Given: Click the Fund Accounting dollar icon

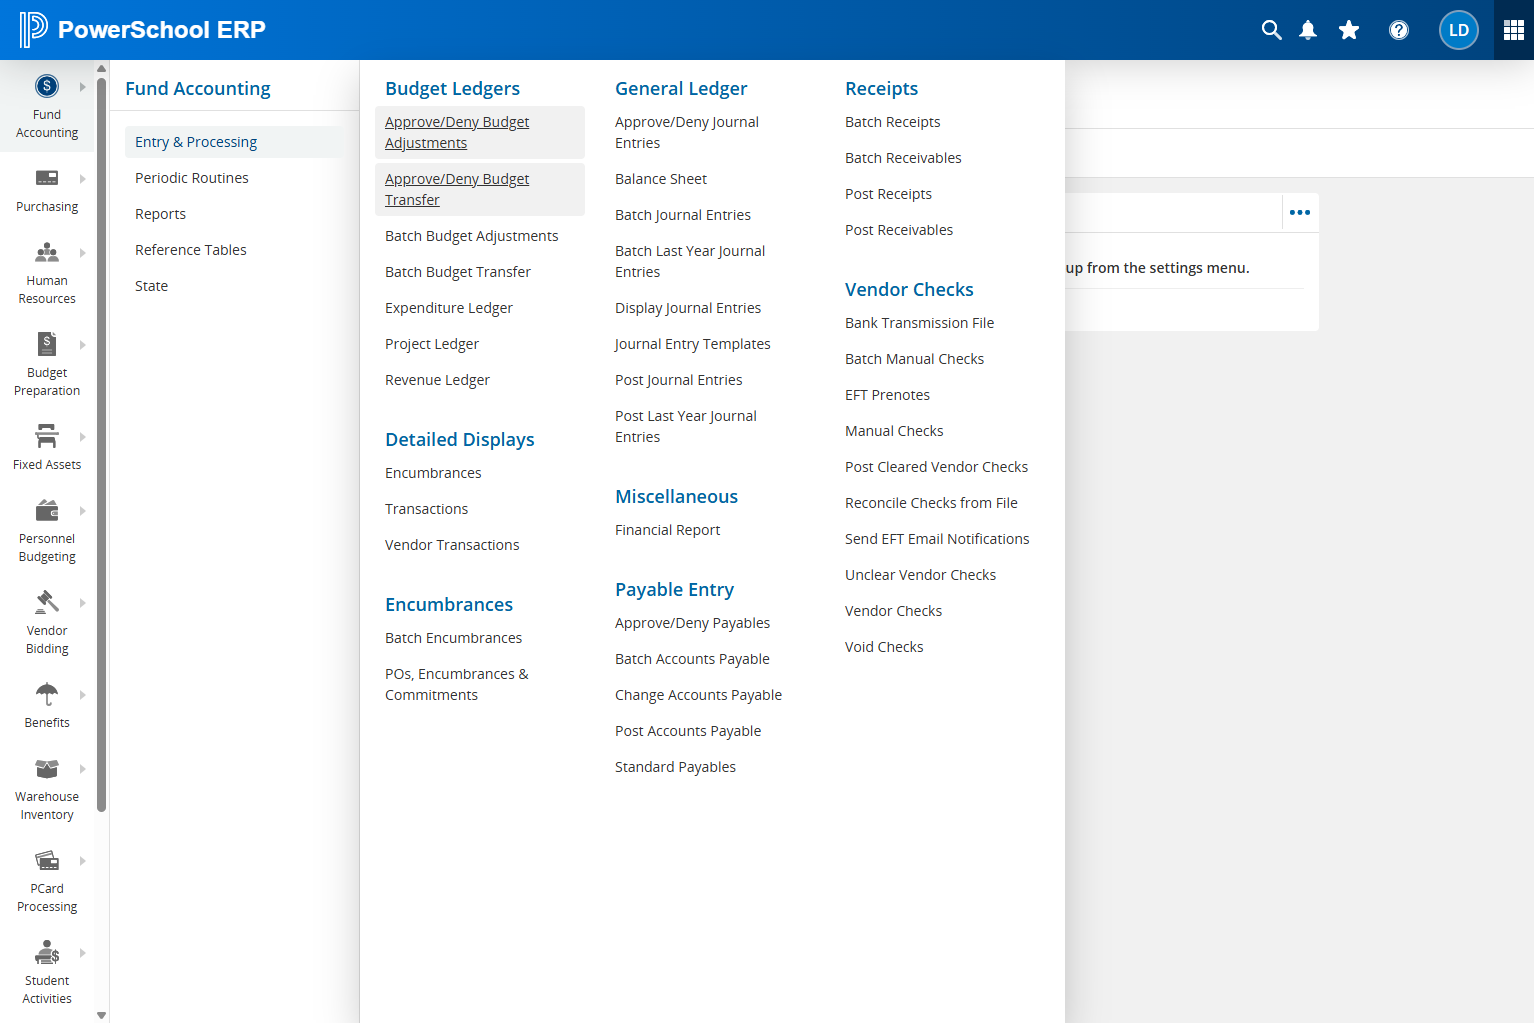Looking at the screenshot, I should 47,86.
